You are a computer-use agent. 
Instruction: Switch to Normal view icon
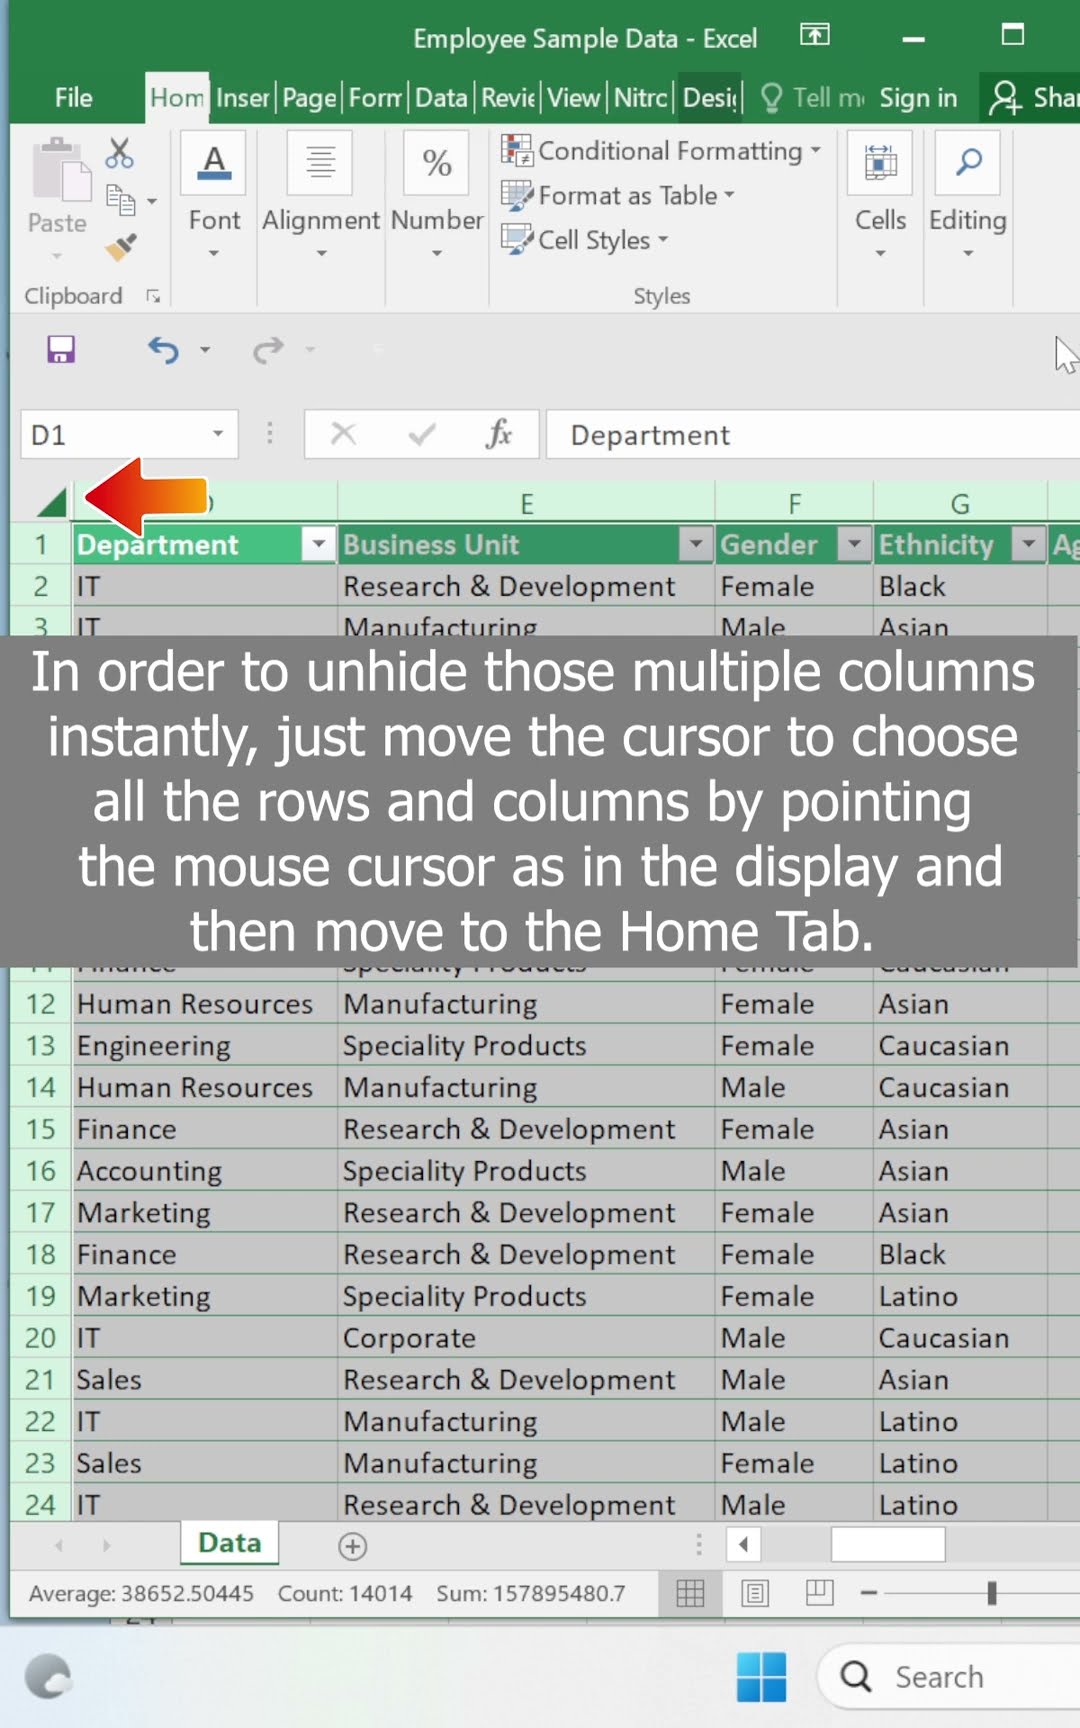[x=690, y=1593]
